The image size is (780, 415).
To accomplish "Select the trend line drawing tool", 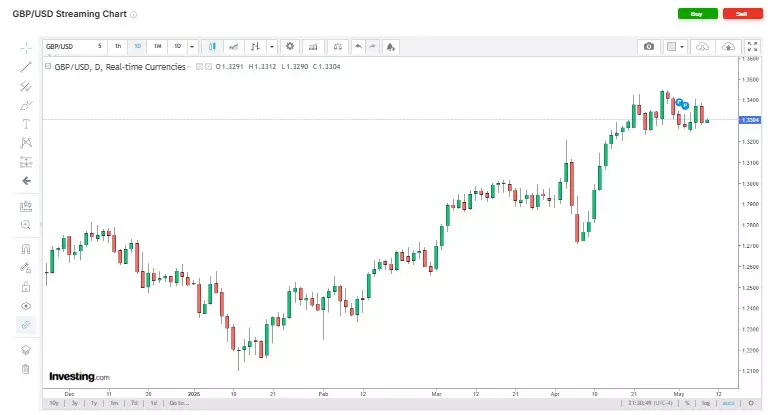I will (x=26, y=67).
